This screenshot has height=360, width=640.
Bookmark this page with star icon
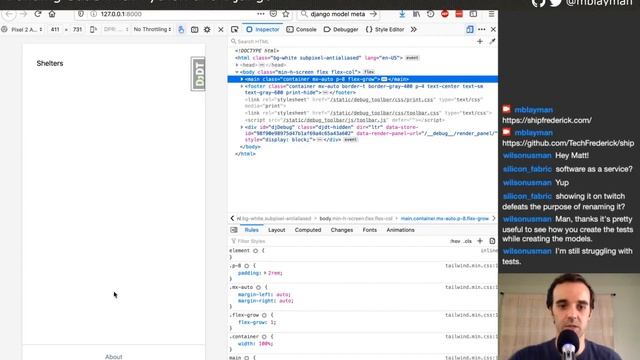point(286,14)
